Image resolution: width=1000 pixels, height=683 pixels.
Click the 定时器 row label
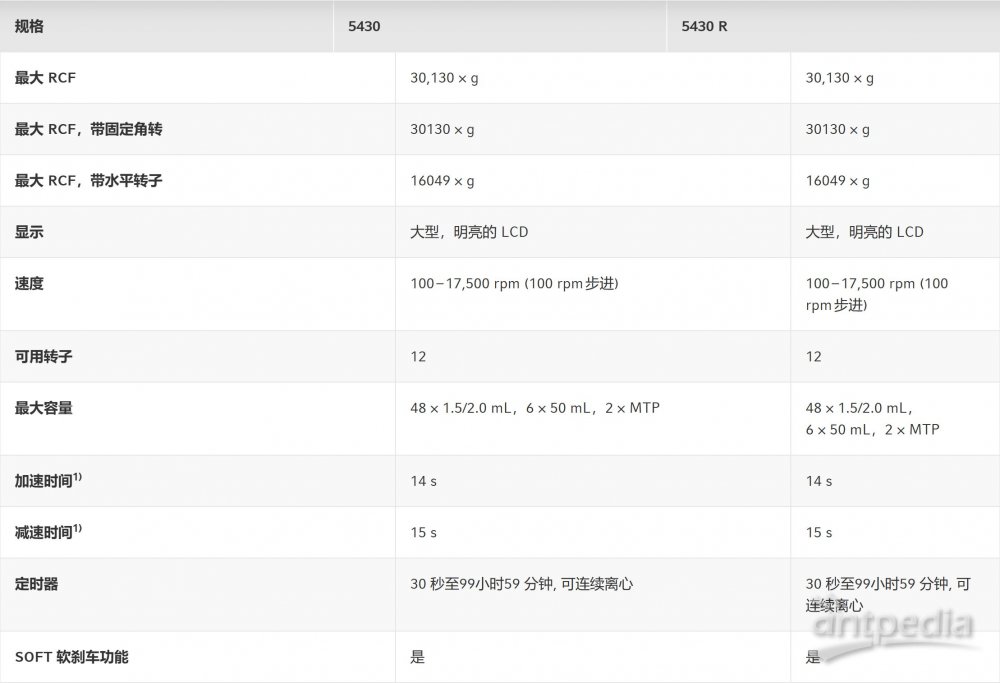point(37,583)
